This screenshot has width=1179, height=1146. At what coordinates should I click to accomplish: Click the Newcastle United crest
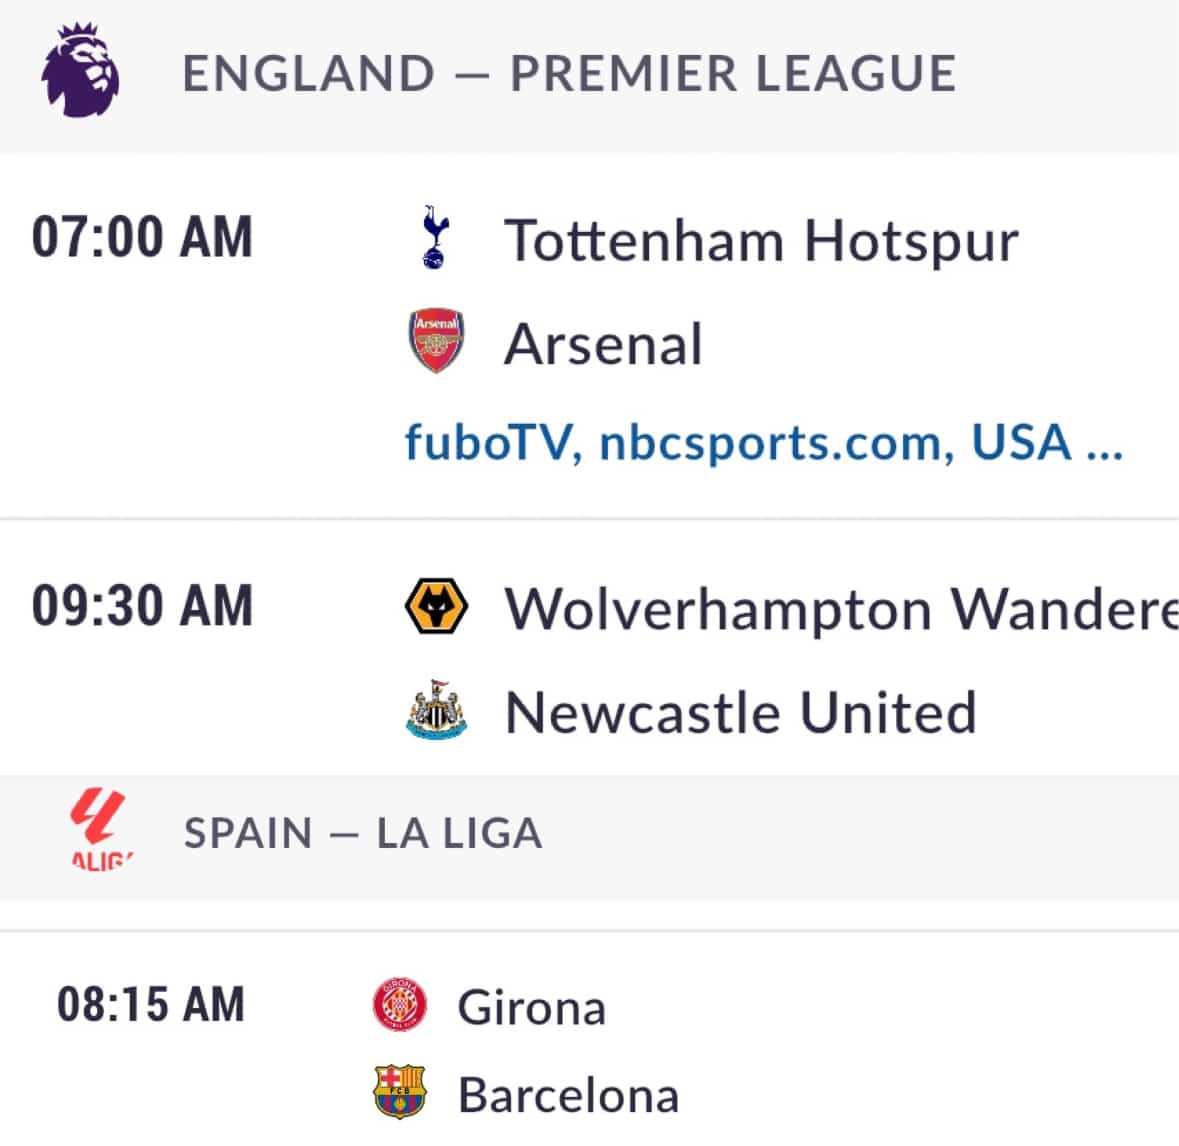[x=436, y=709]
